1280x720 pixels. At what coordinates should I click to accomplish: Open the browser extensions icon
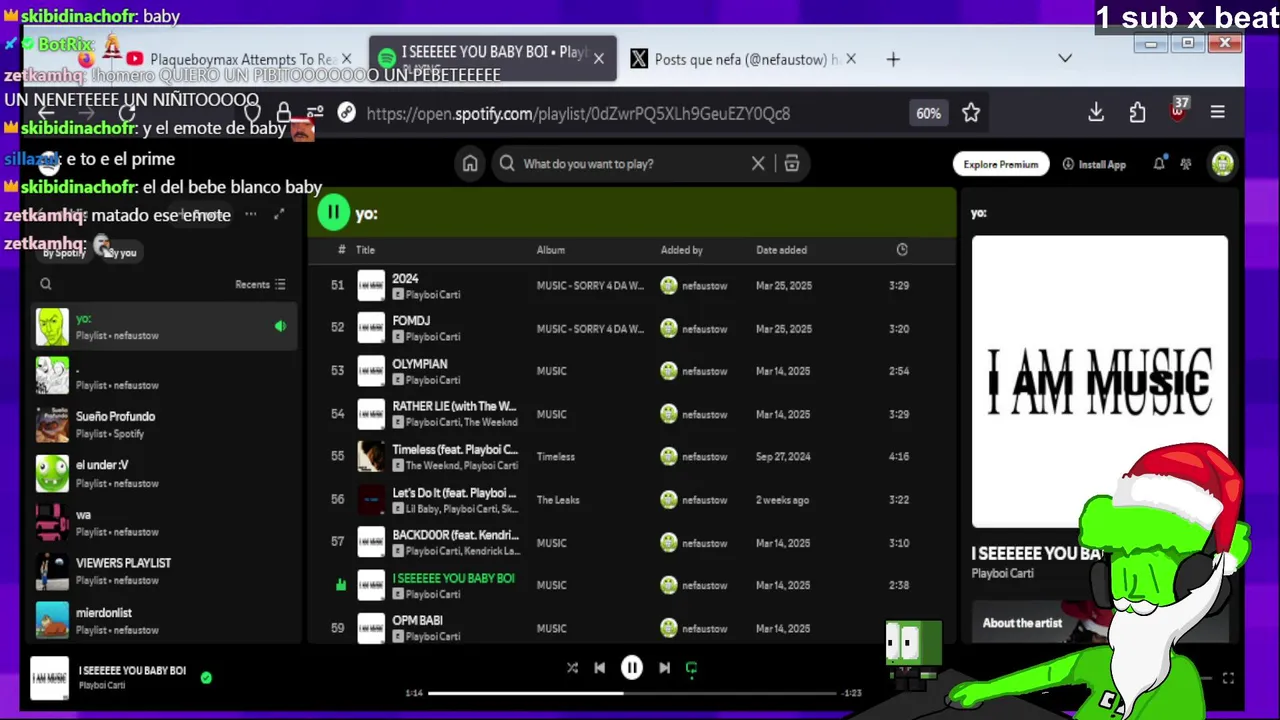(1137, 113)
